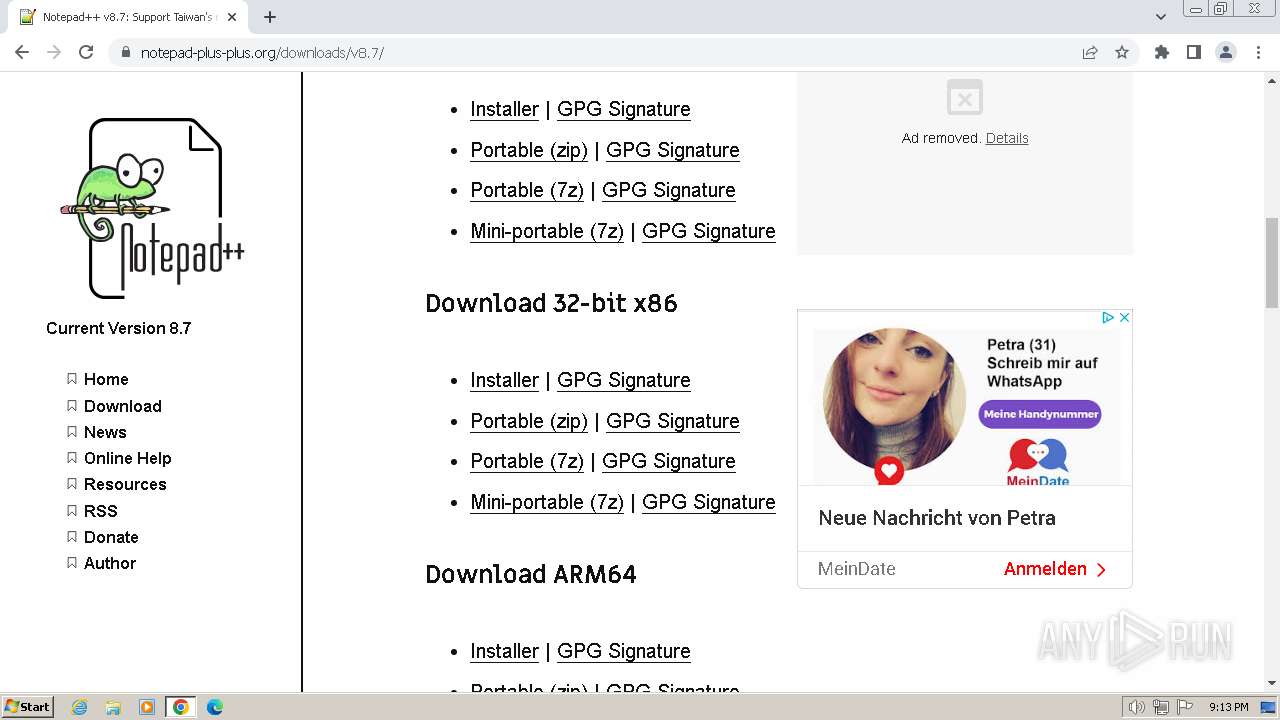Viewport: 1280px width, 720px height.
Task: Click the Meine Handynummer ad button
Action: click(1040, 414)
